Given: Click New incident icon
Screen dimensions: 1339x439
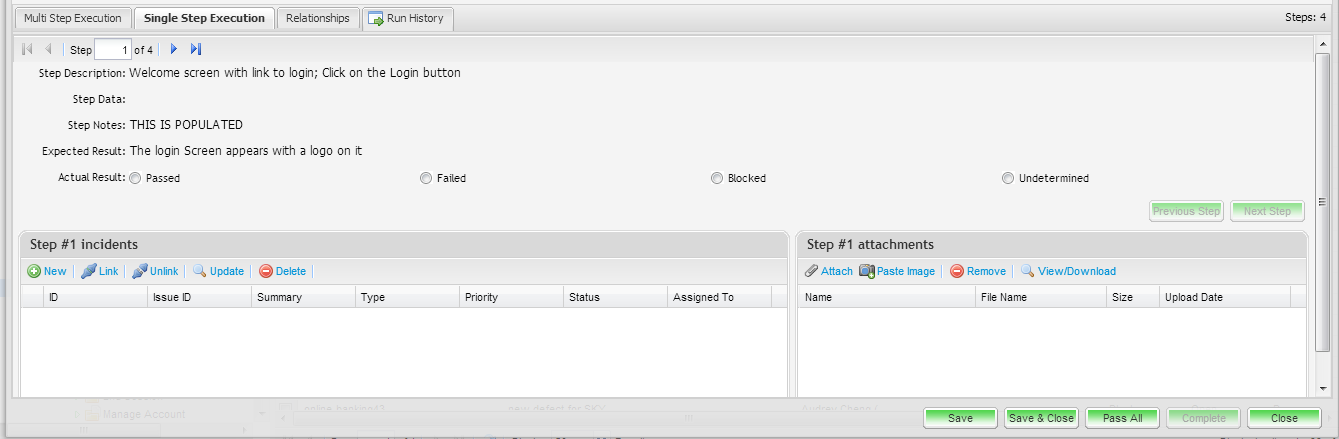Looking at the screenshot, I should (x=34, y=271).
